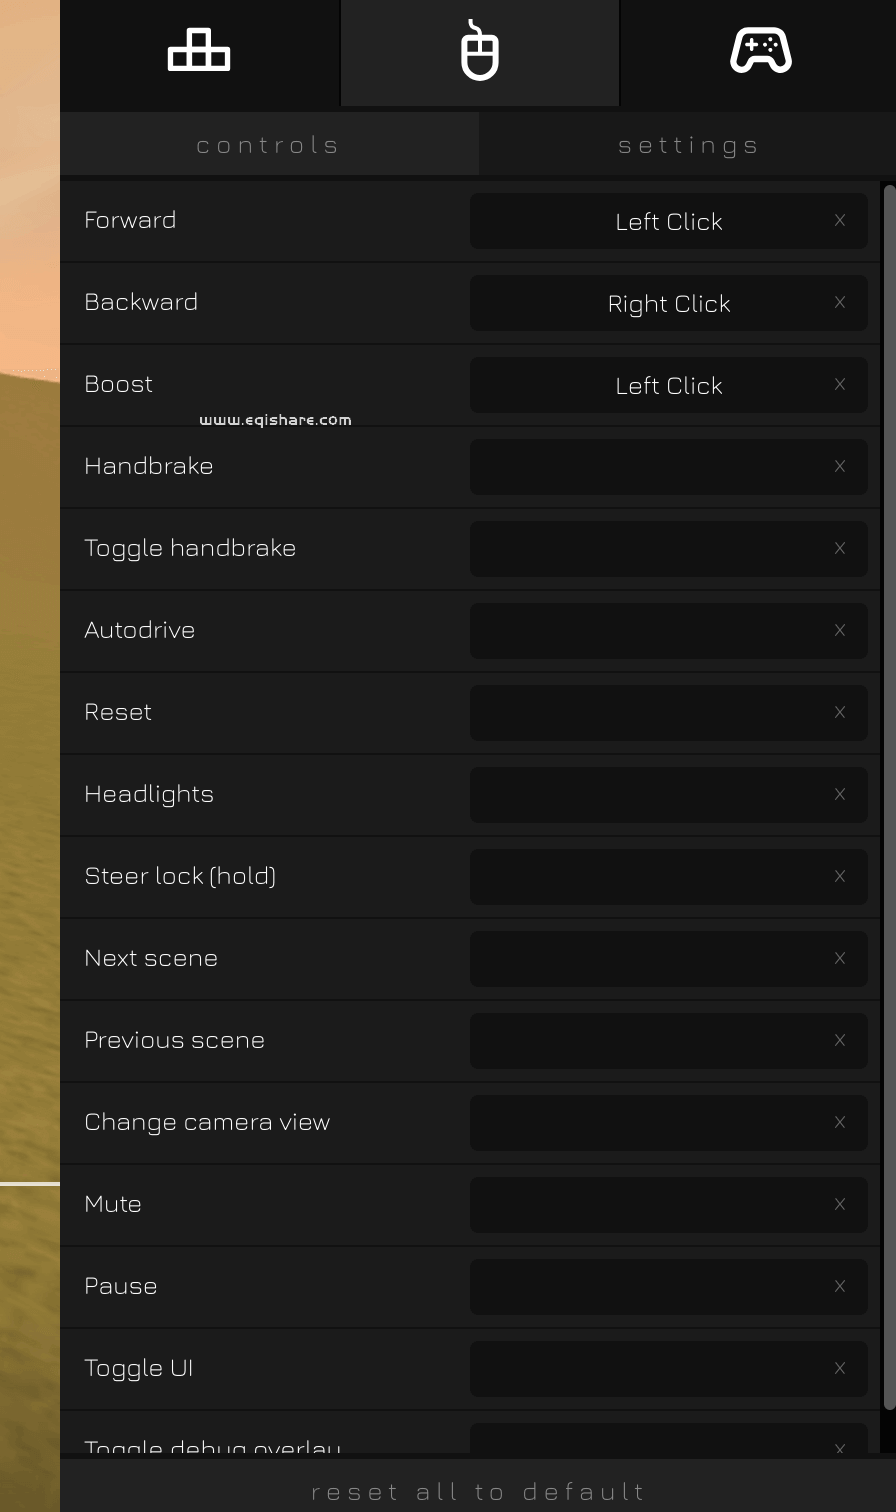Clear the Backward binding with its X
The width and height of the screenshot is (896, 1512).
tap(840, 303)
